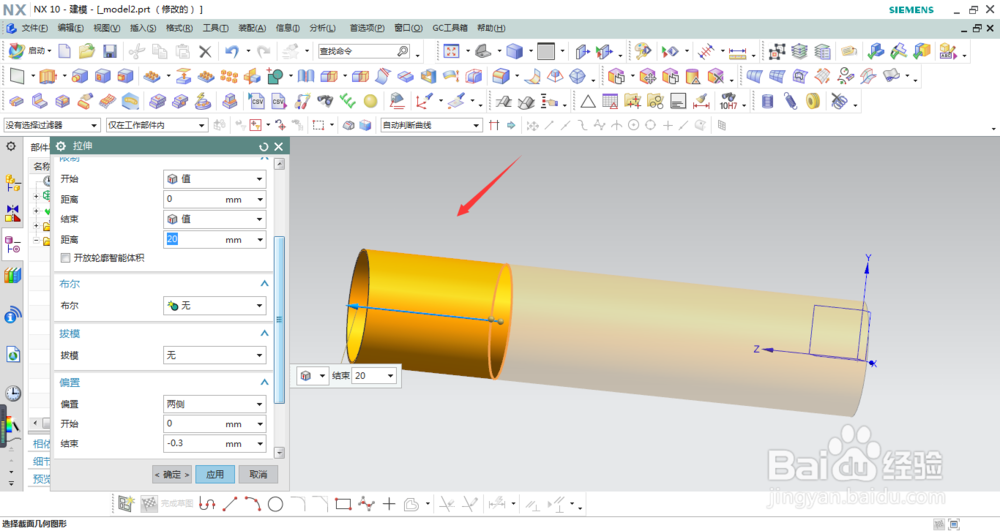Click the line sketch tool at bottom

[230, 505]
